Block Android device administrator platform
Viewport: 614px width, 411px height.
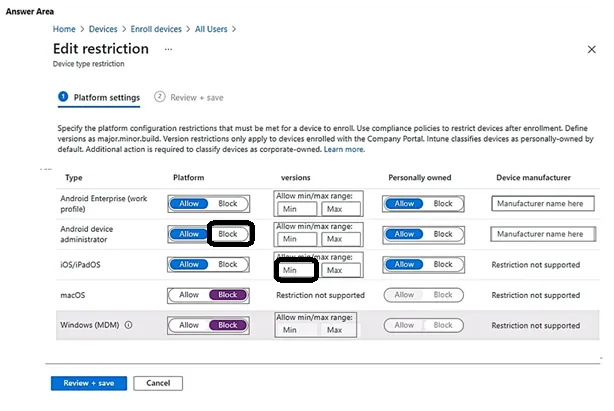[228, 234]
